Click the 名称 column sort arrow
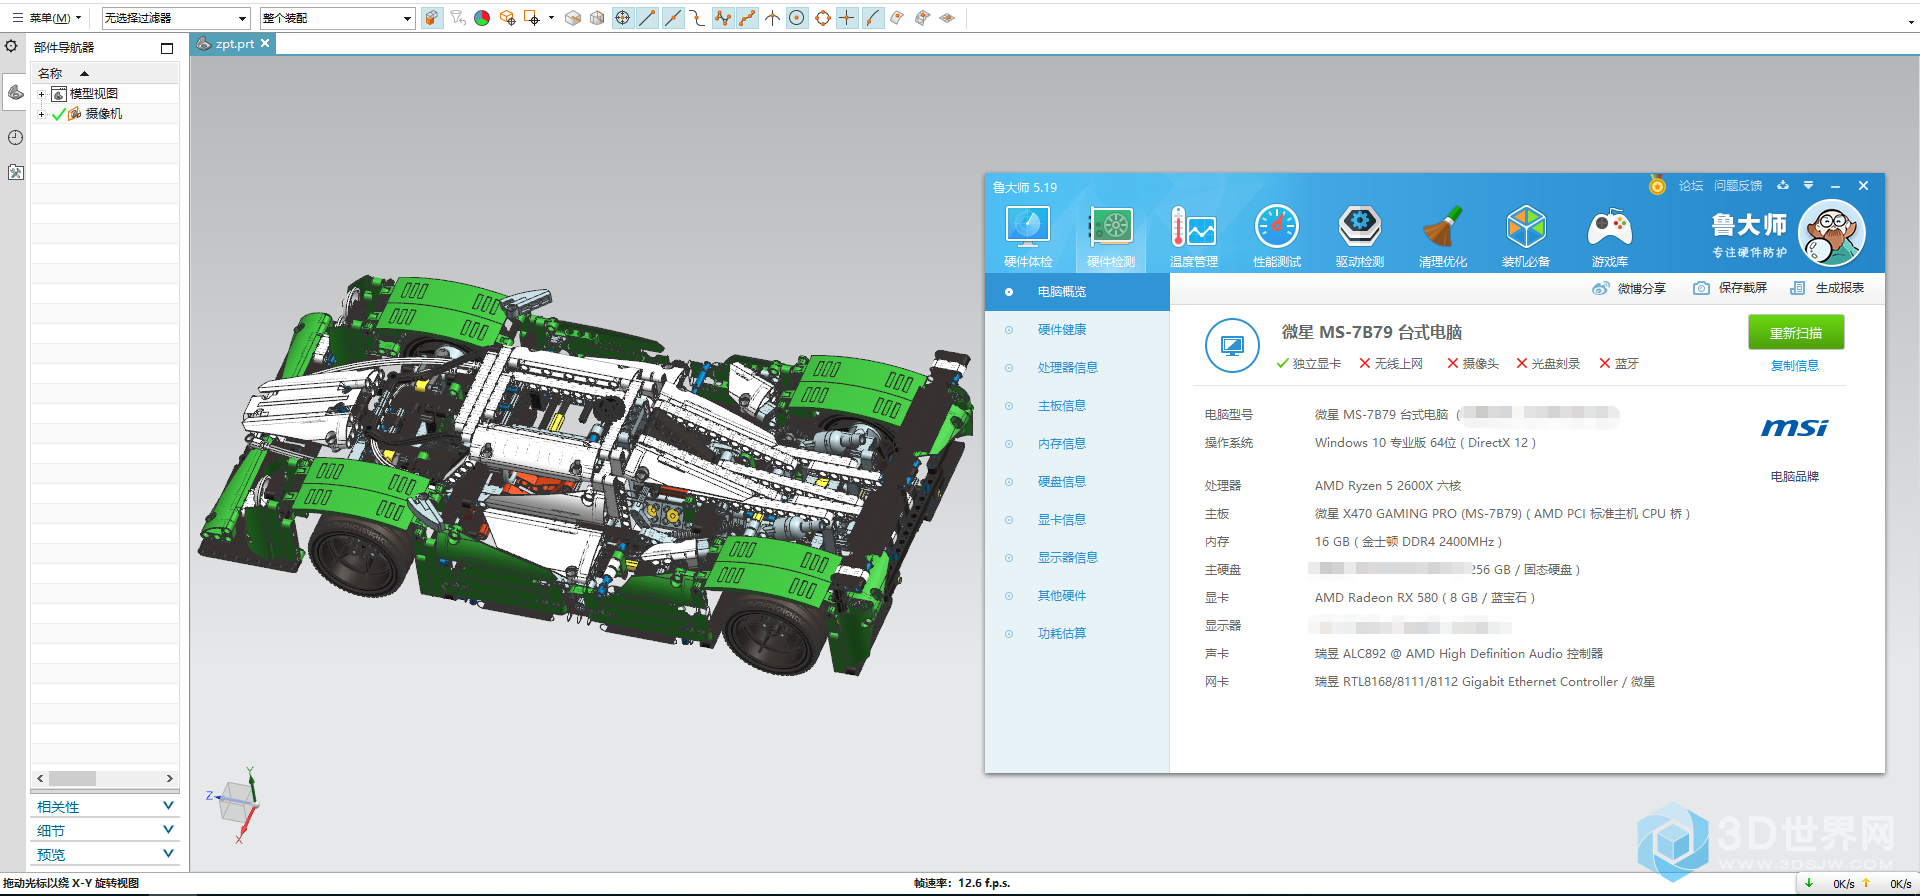 click(84, 73)
